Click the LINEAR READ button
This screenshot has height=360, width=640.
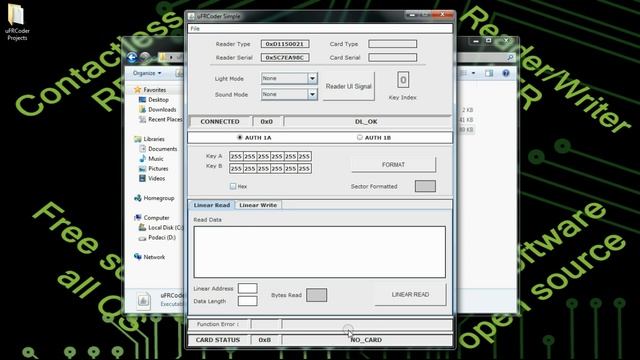click(410, 294)
